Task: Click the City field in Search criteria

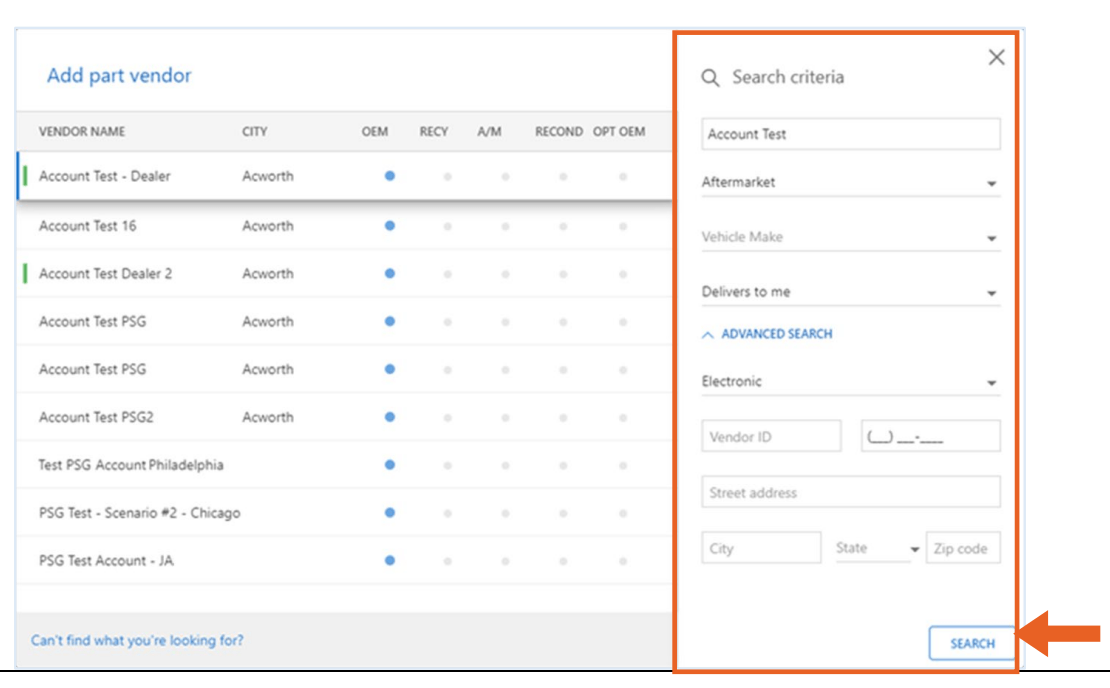Action: [761, 548]
